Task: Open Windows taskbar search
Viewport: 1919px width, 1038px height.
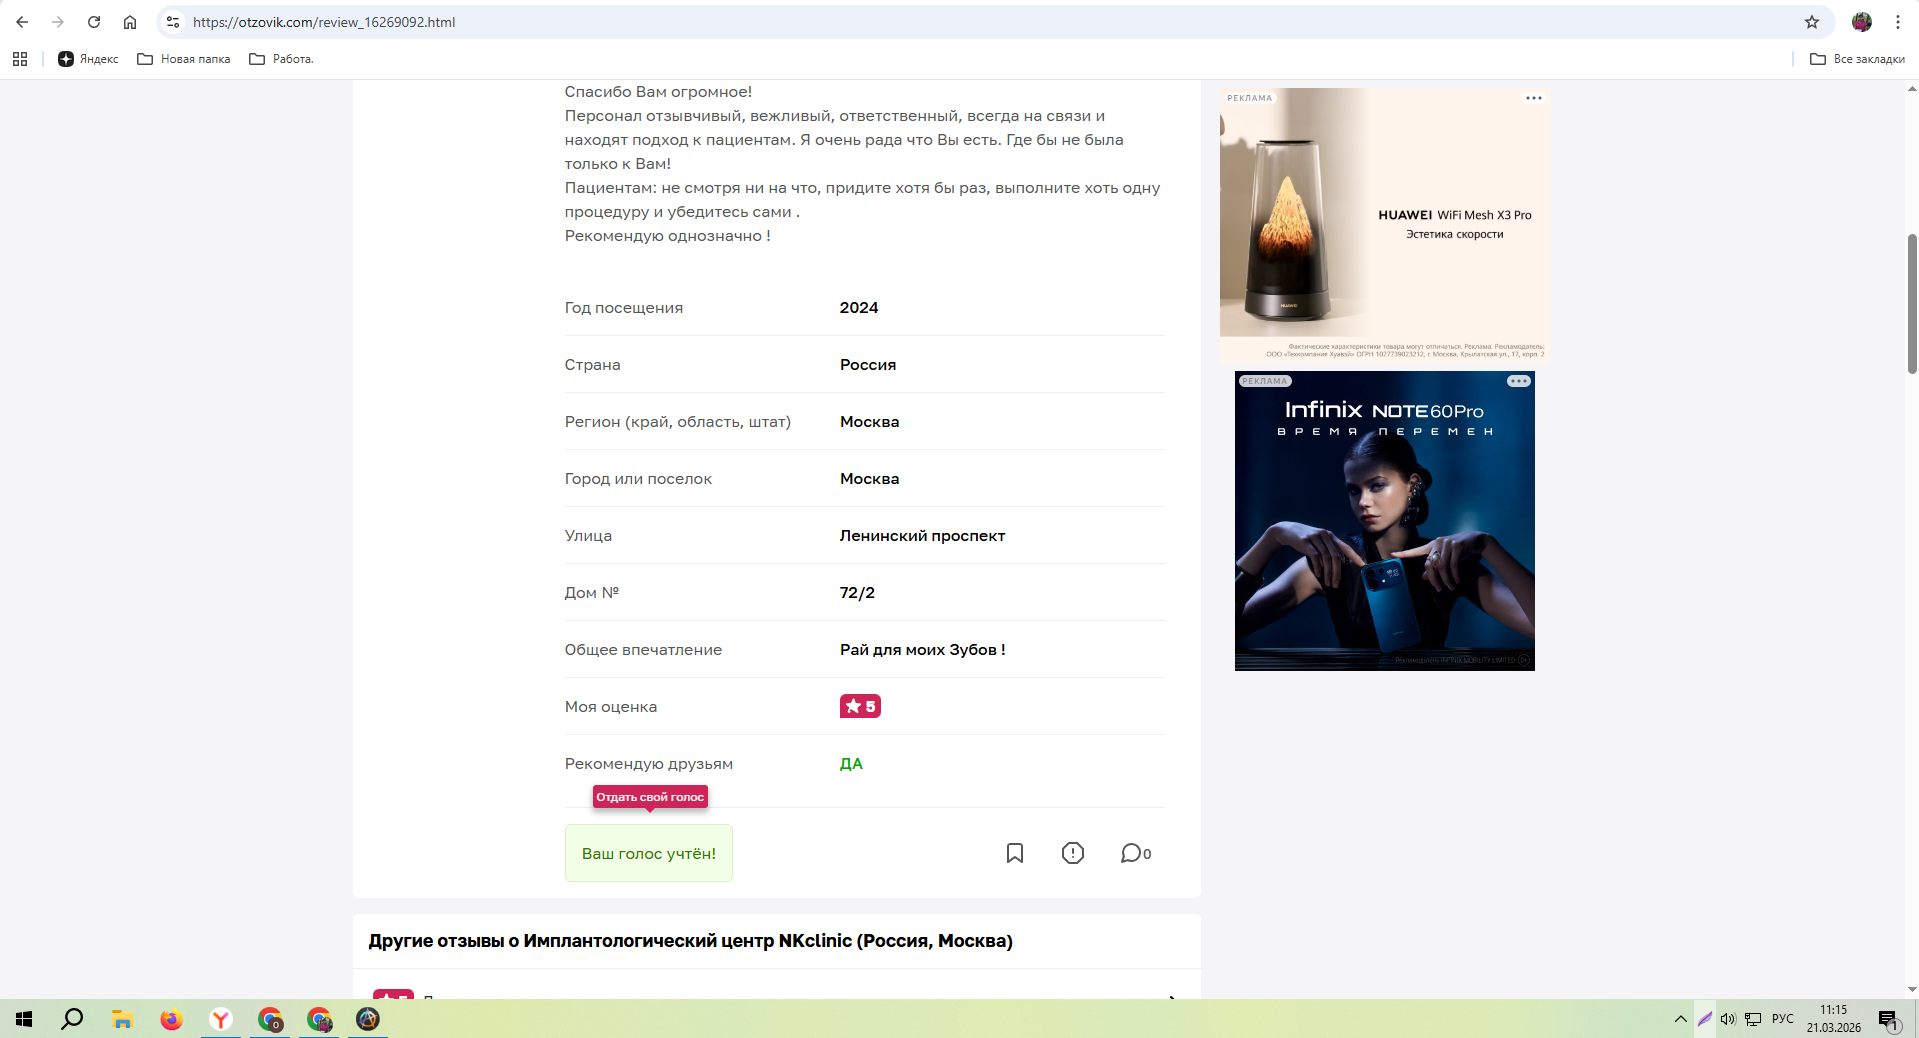Action: tap(72, 1019)
